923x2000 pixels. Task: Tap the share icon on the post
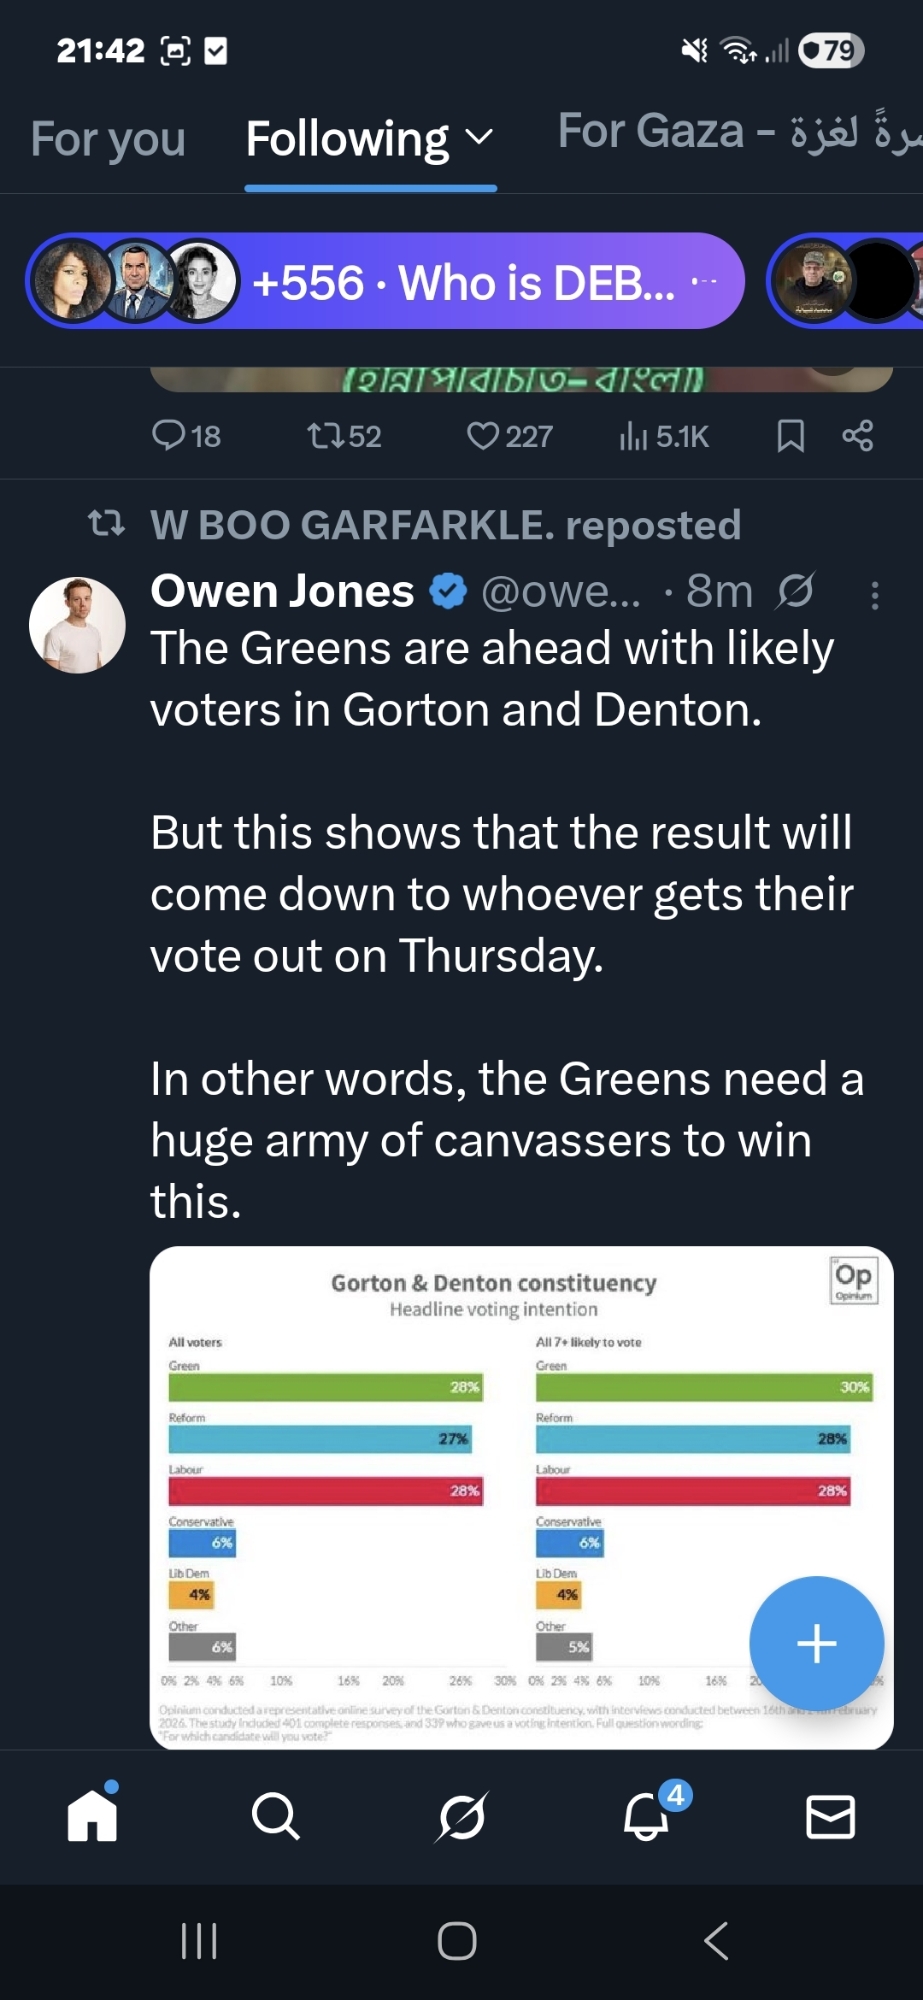tap(858, 435)
